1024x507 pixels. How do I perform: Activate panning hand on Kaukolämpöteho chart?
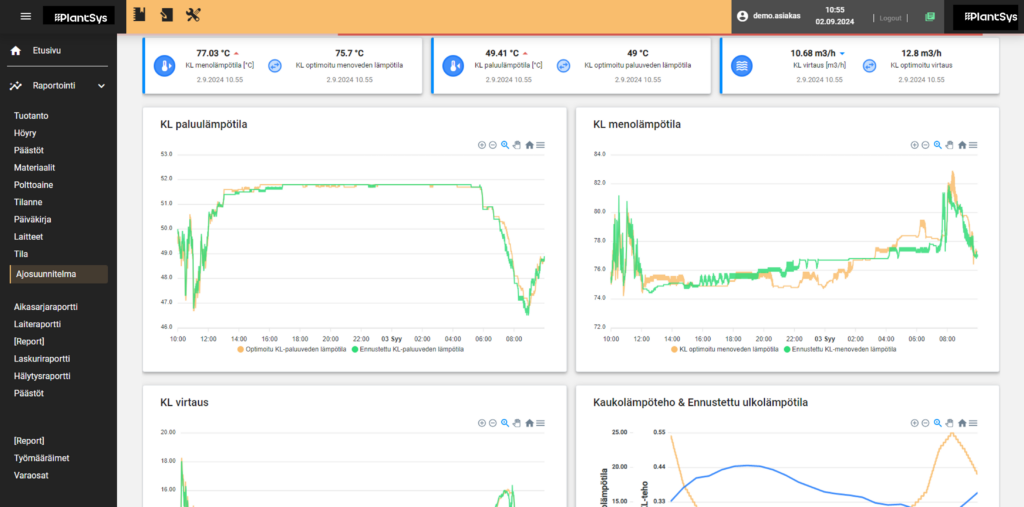[x=950, y=423]
